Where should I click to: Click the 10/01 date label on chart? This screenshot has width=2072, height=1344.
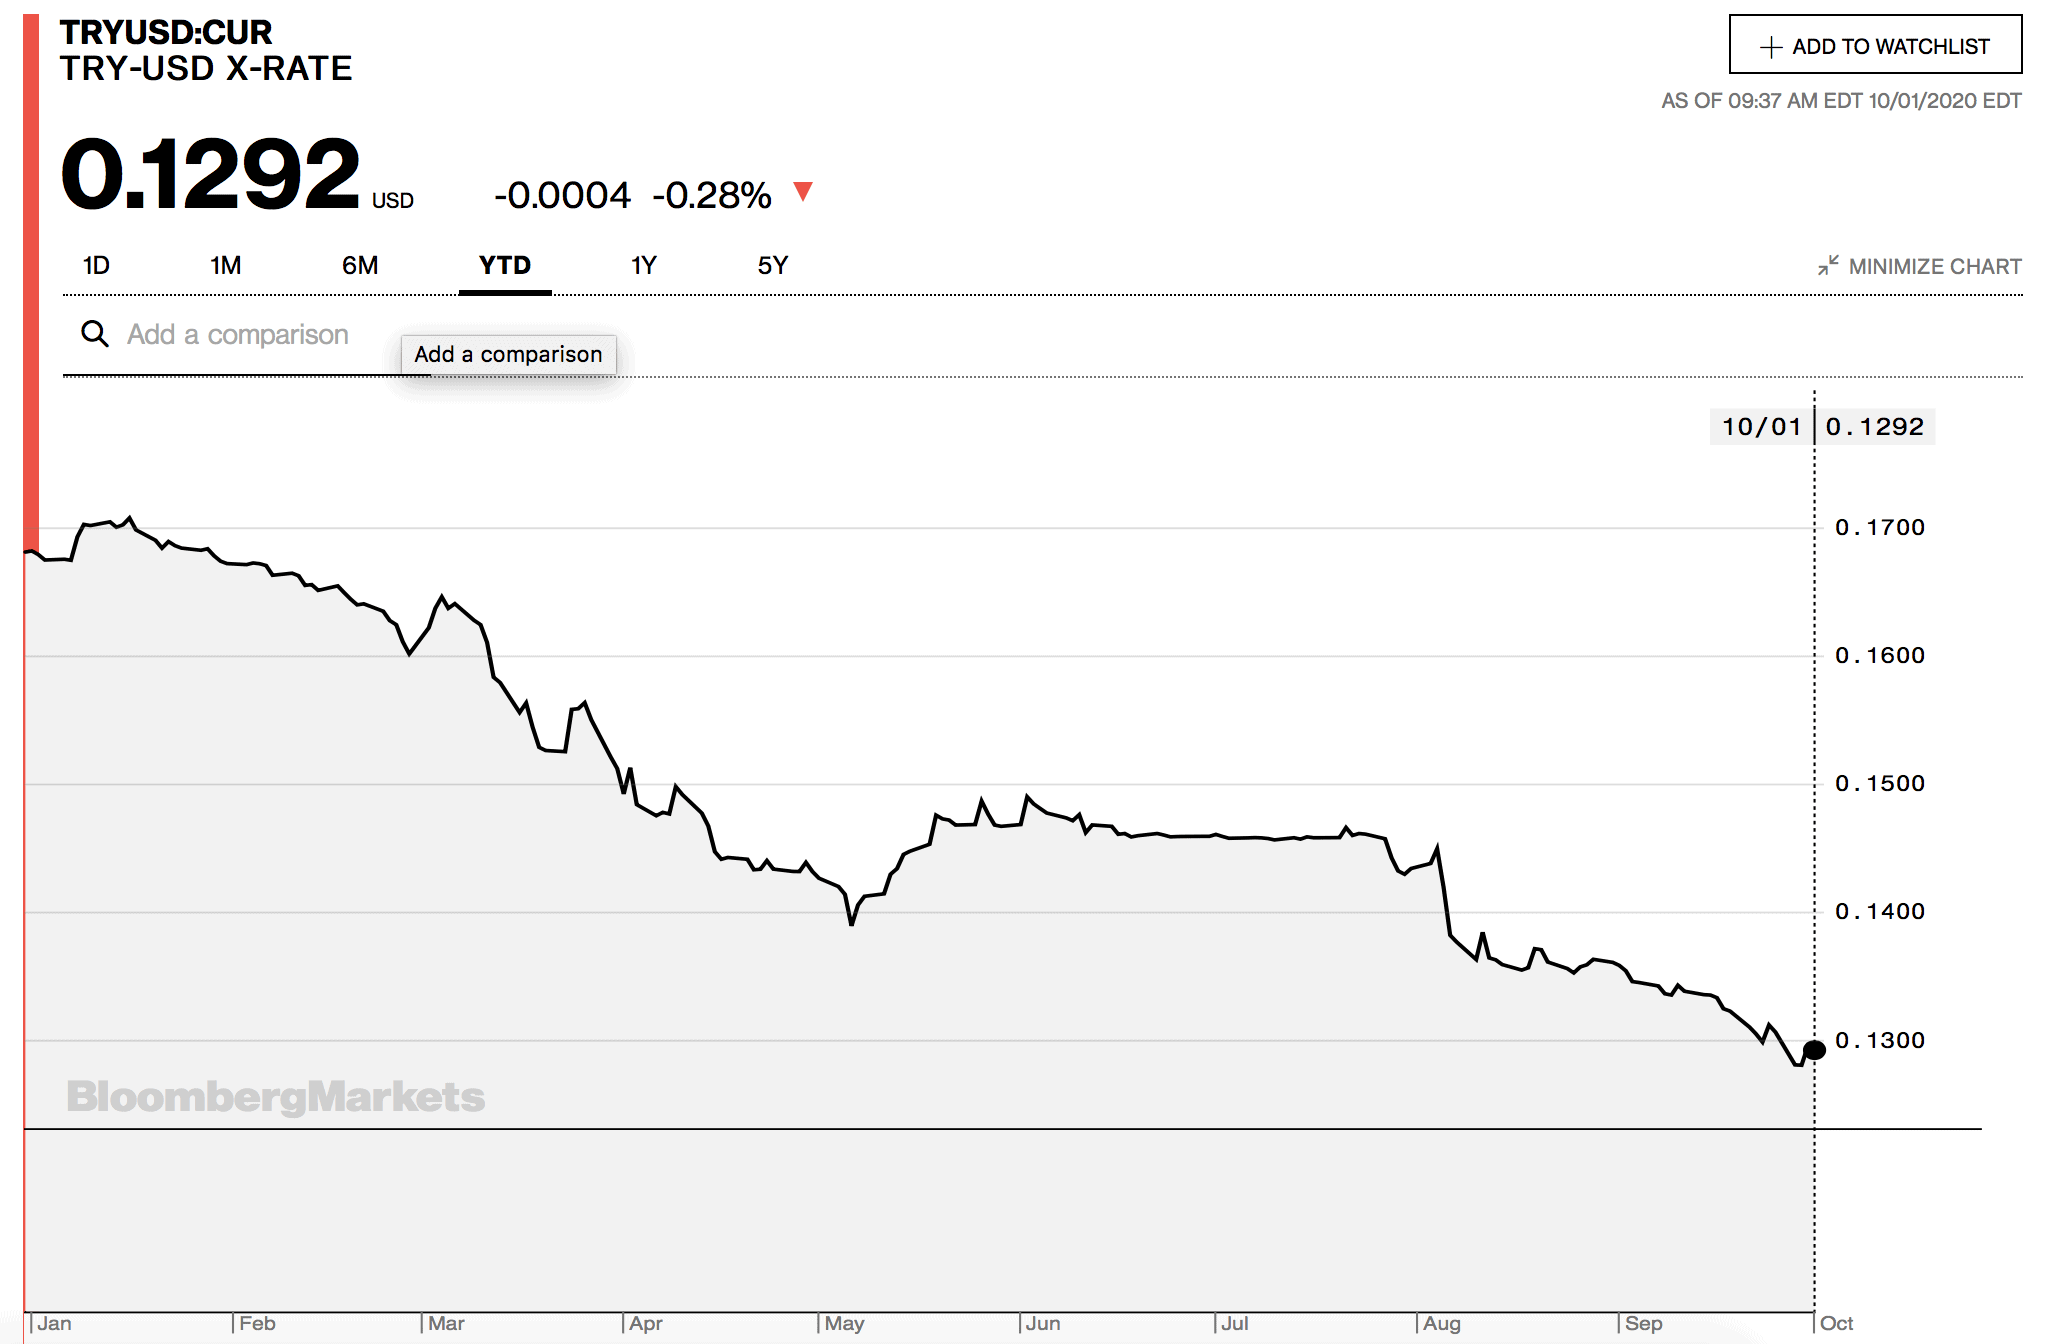pos(1761,427)
